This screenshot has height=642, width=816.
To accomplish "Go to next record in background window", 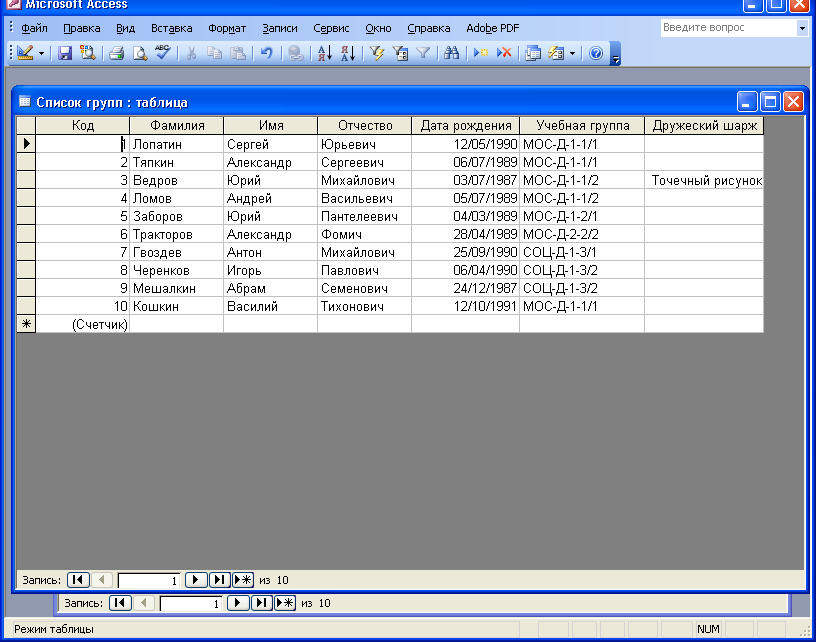I will point(238,603).
